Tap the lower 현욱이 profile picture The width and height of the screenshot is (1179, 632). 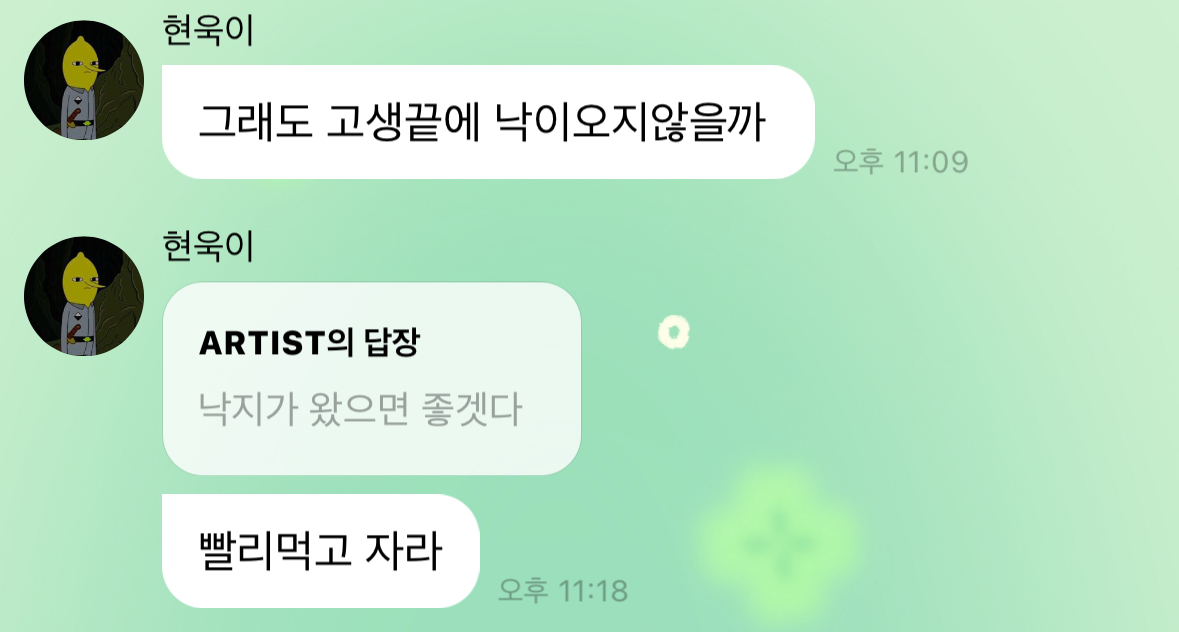(83, 296)
